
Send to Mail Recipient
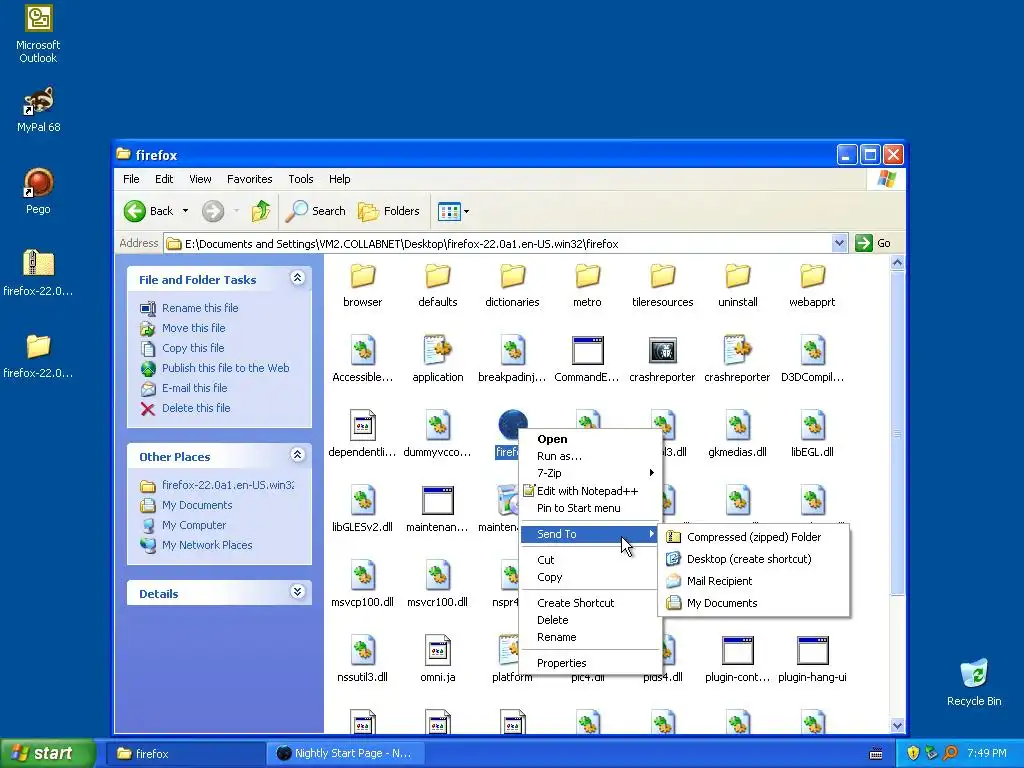754,581
